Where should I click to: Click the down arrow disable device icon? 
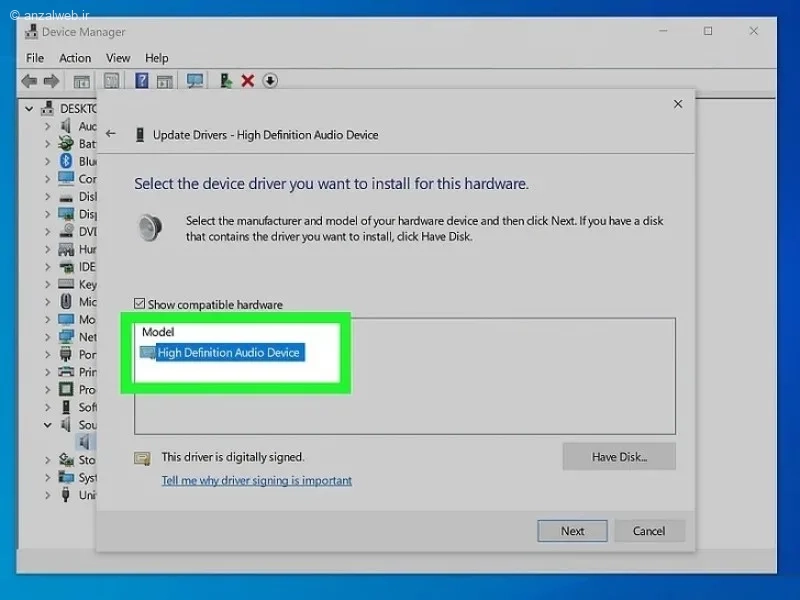tap(270, 81)
